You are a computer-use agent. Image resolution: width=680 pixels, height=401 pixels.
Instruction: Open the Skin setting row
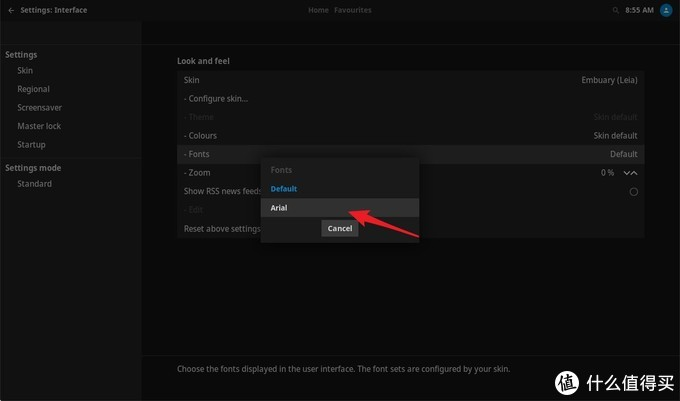[x=410, y=80]
